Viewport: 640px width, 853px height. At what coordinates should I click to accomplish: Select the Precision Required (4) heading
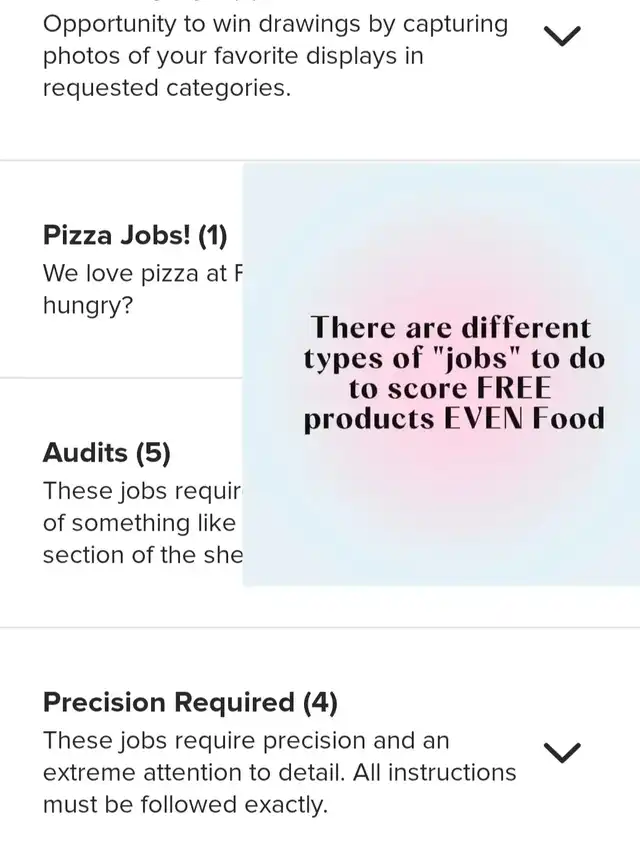tap(190, 703)
